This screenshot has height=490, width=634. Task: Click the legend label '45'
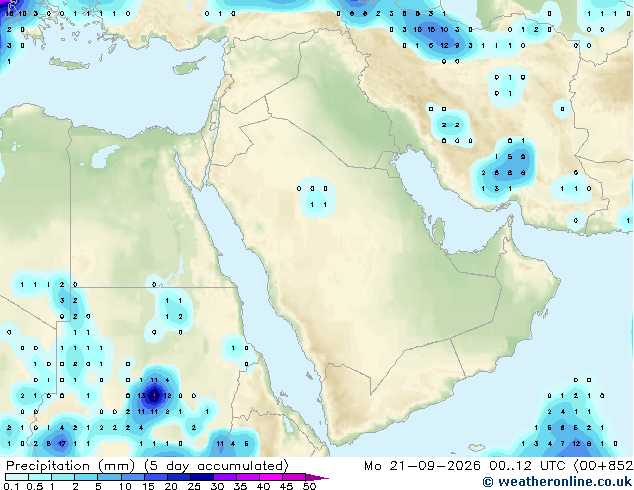[286, 486]
